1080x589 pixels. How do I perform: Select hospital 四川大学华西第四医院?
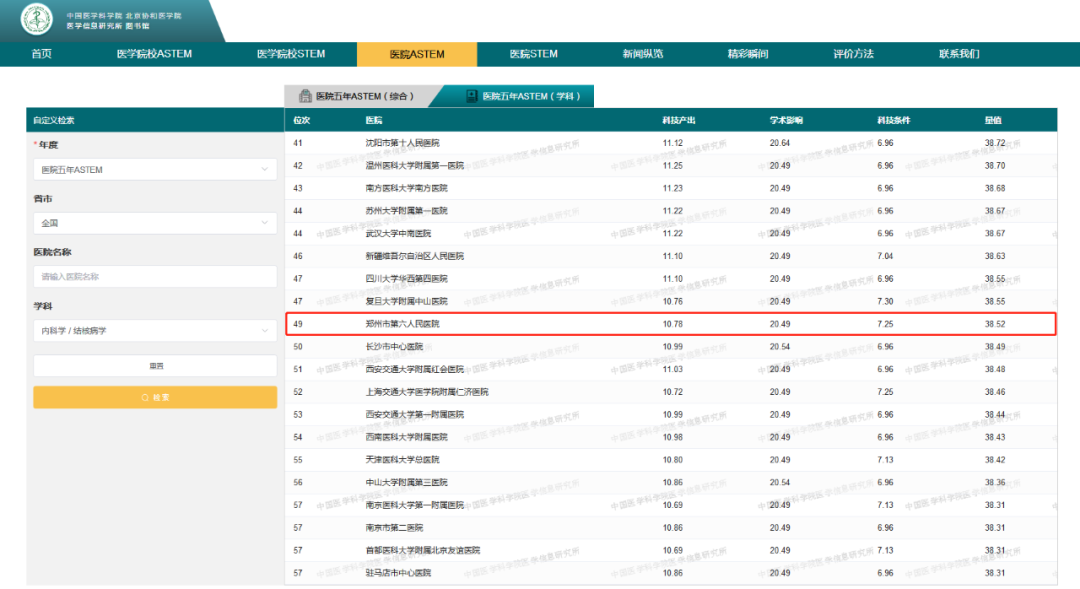coord(406,278)
